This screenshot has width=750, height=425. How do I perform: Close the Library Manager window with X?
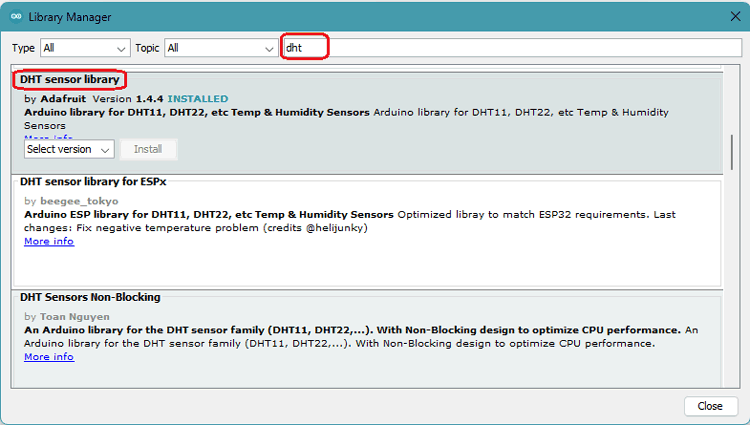click(736, 17)
